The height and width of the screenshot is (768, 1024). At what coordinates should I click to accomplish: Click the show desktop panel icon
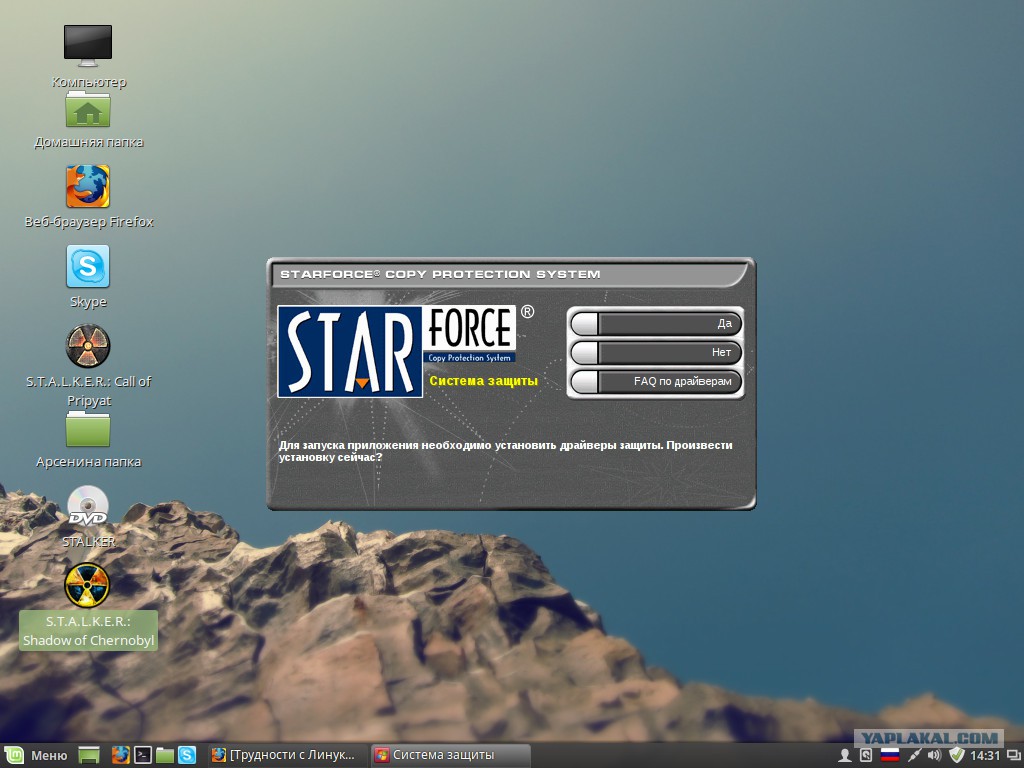pyautogui.click(x=89, y=756)
